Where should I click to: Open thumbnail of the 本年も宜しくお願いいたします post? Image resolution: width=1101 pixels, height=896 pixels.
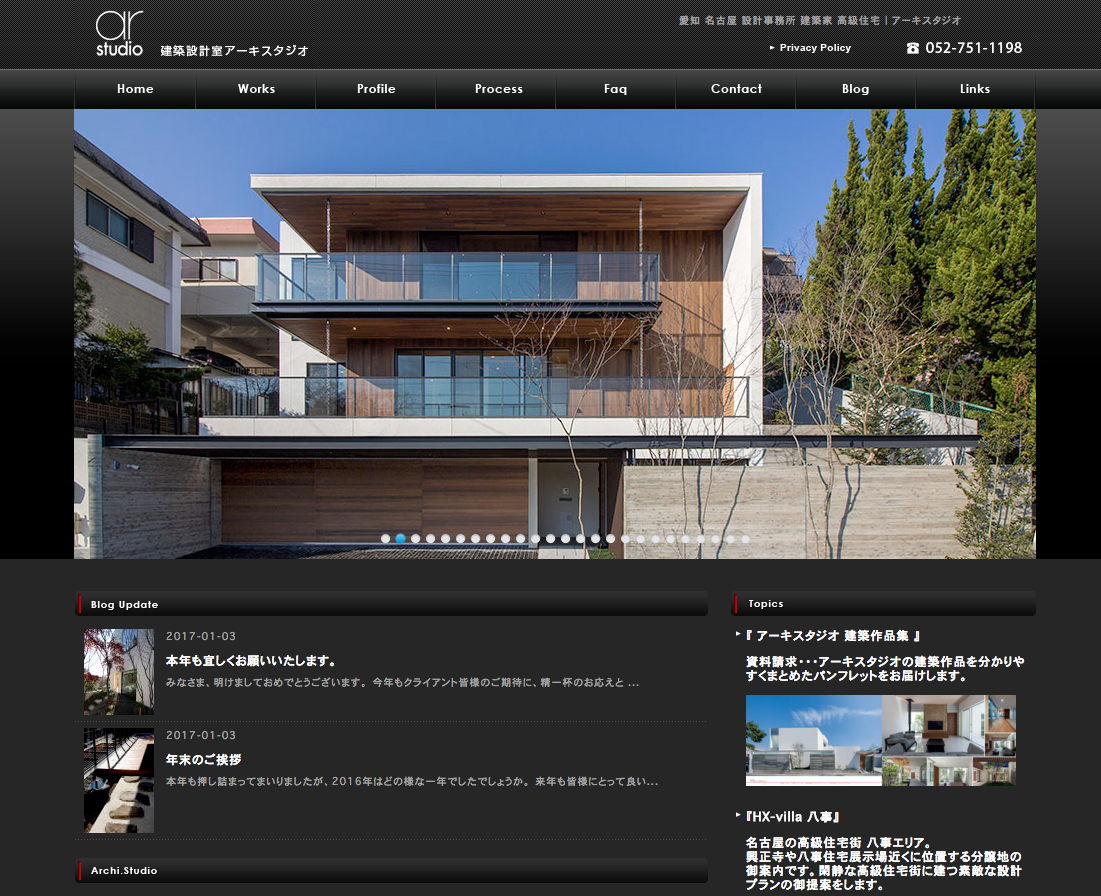[x=119, y=672]
